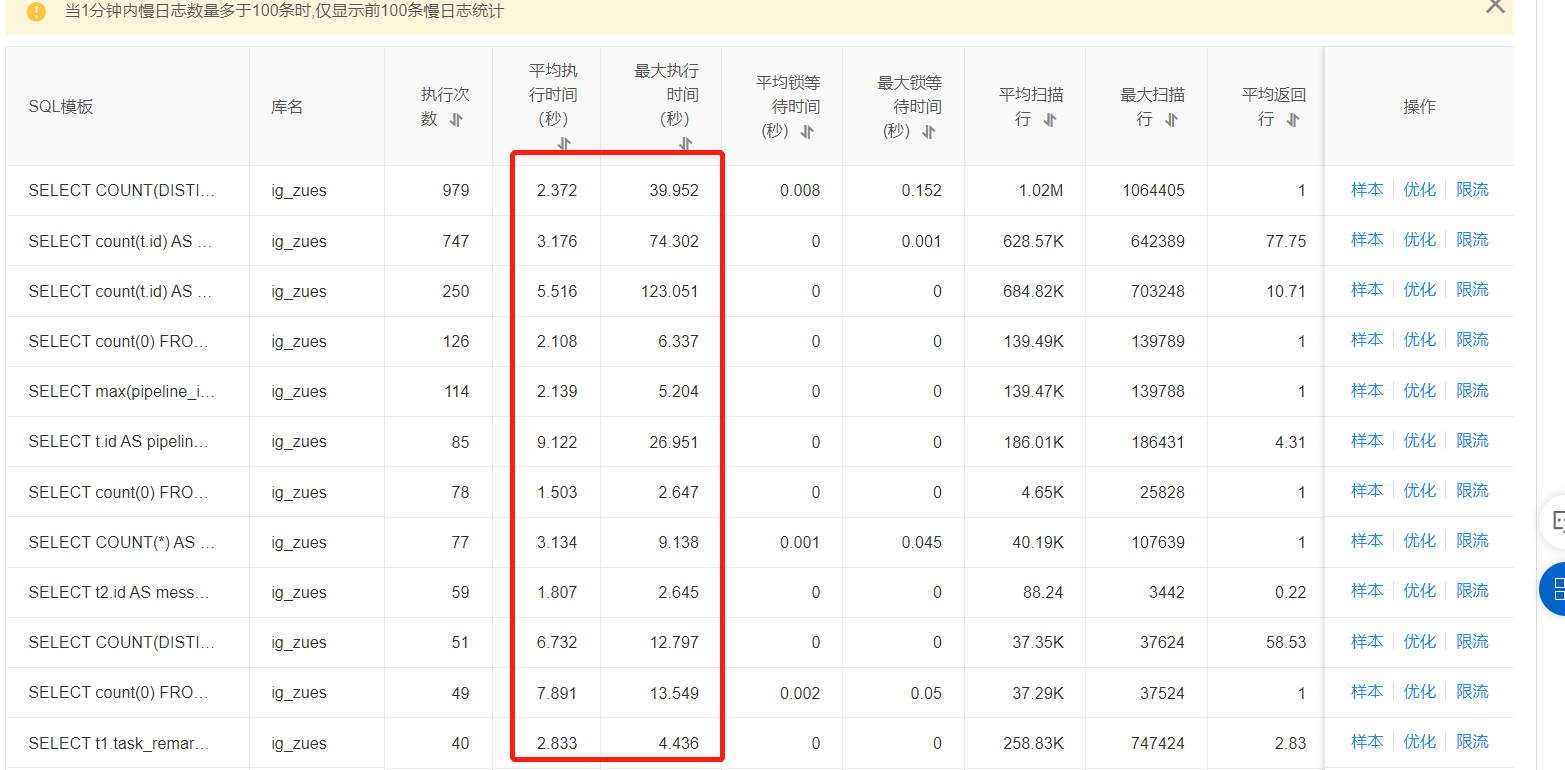
Task: Click 限流 for the 979-executions row
Action: click(1472, 190)
